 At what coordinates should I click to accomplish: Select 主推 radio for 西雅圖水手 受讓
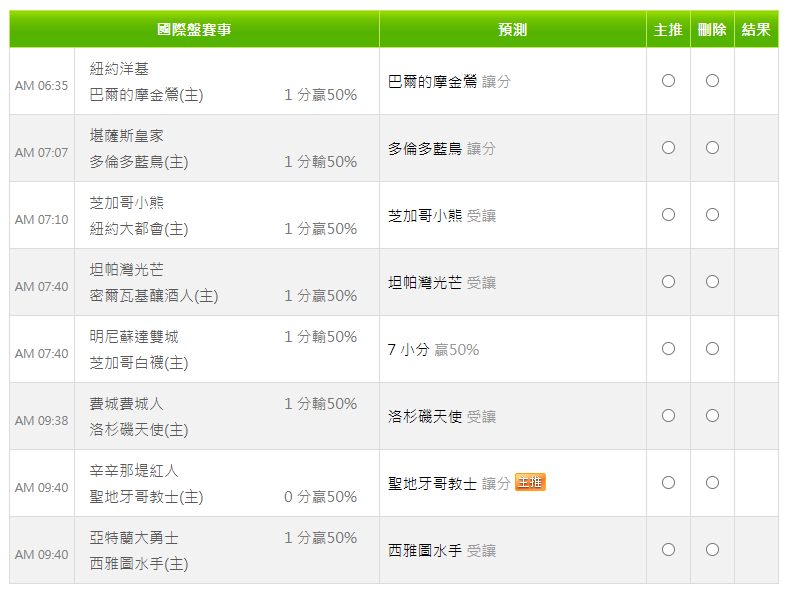[668, 550]
